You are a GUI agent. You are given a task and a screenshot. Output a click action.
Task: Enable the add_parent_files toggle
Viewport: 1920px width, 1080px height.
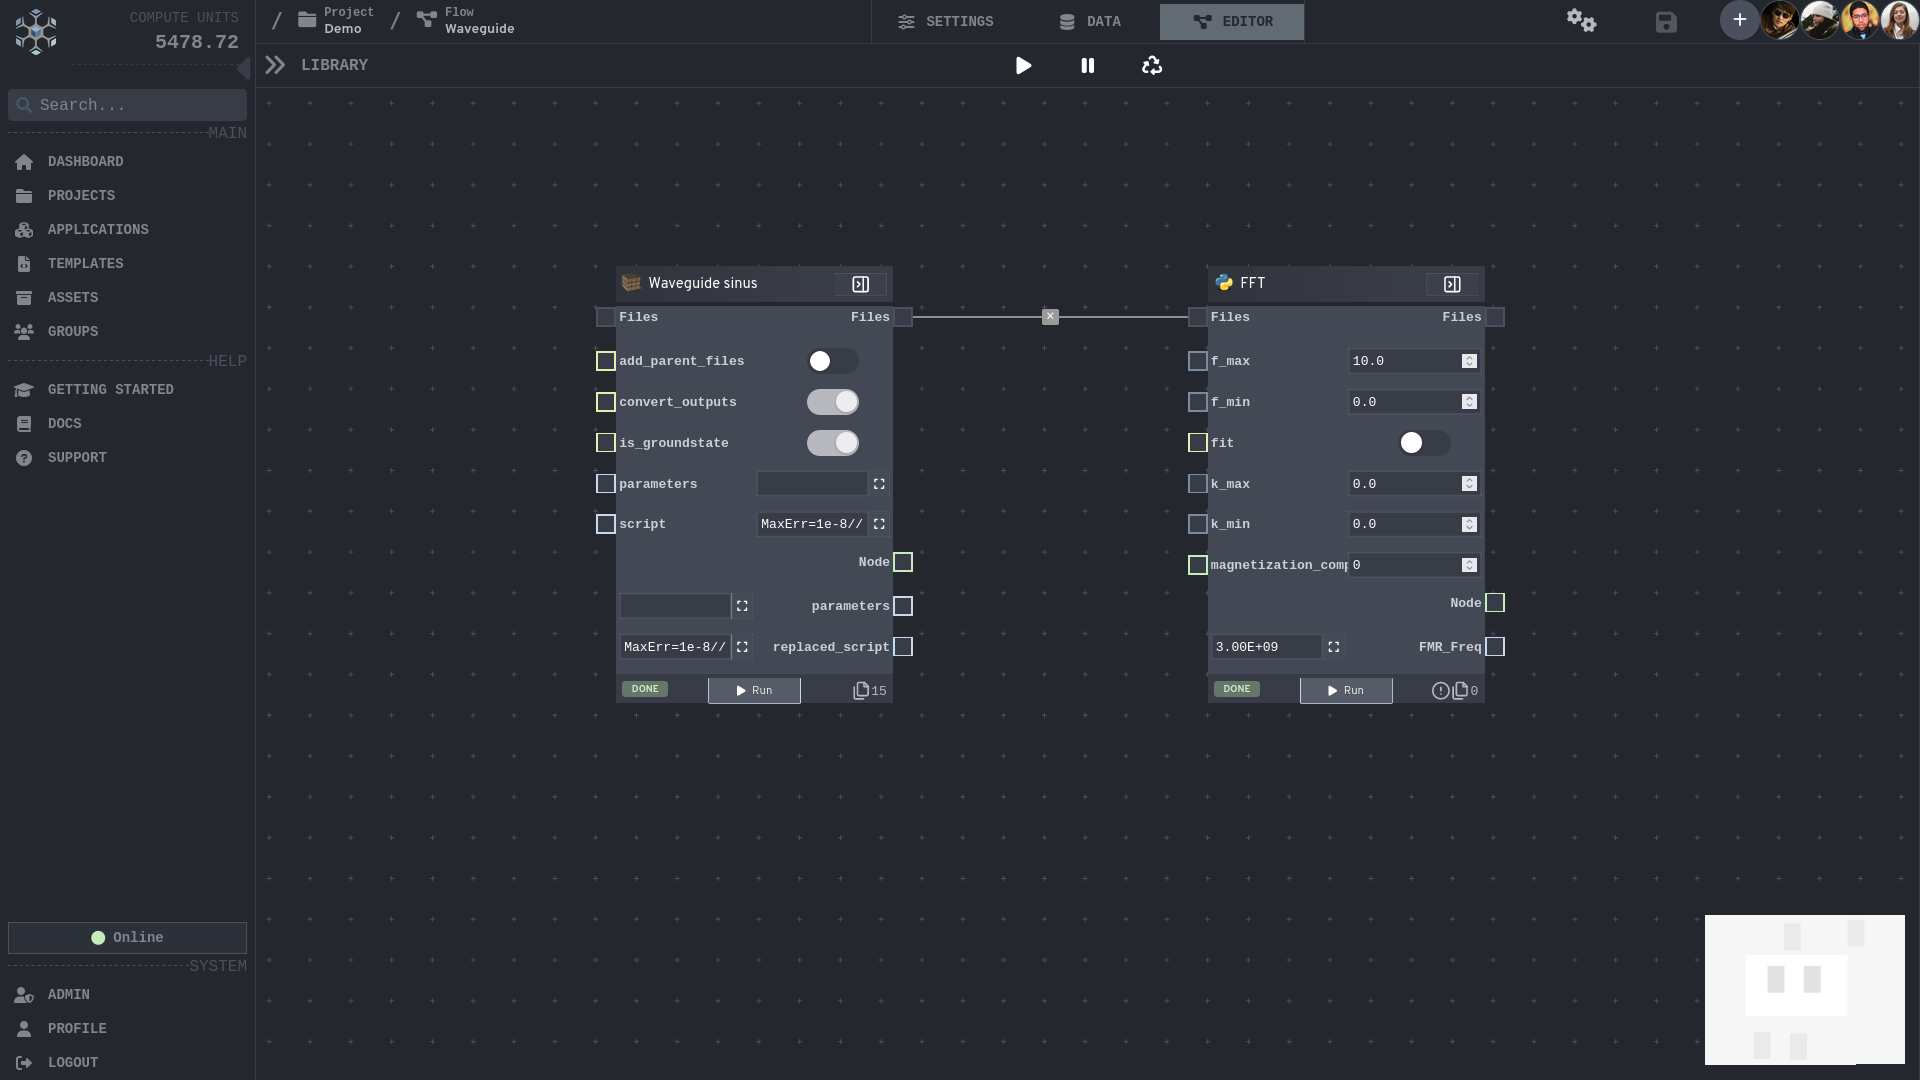pos(832,361)
